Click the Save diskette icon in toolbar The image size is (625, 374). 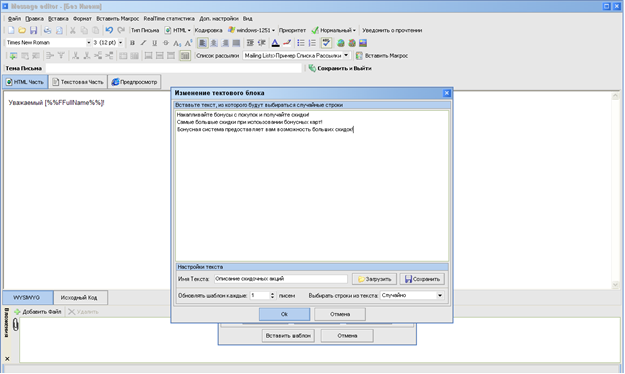click(33, 30)
